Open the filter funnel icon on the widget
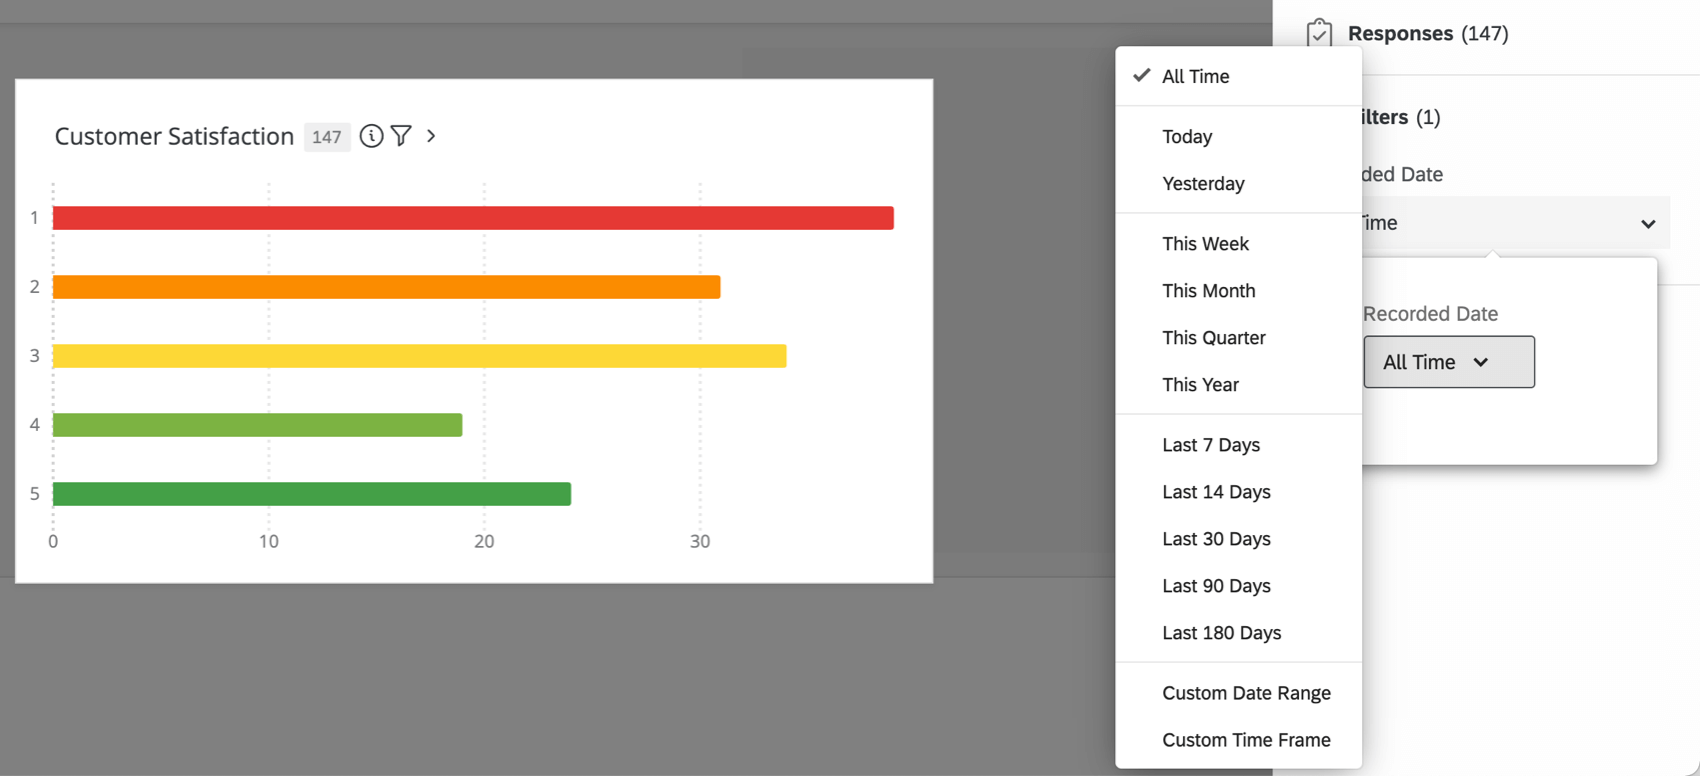 tap(401, 136)
